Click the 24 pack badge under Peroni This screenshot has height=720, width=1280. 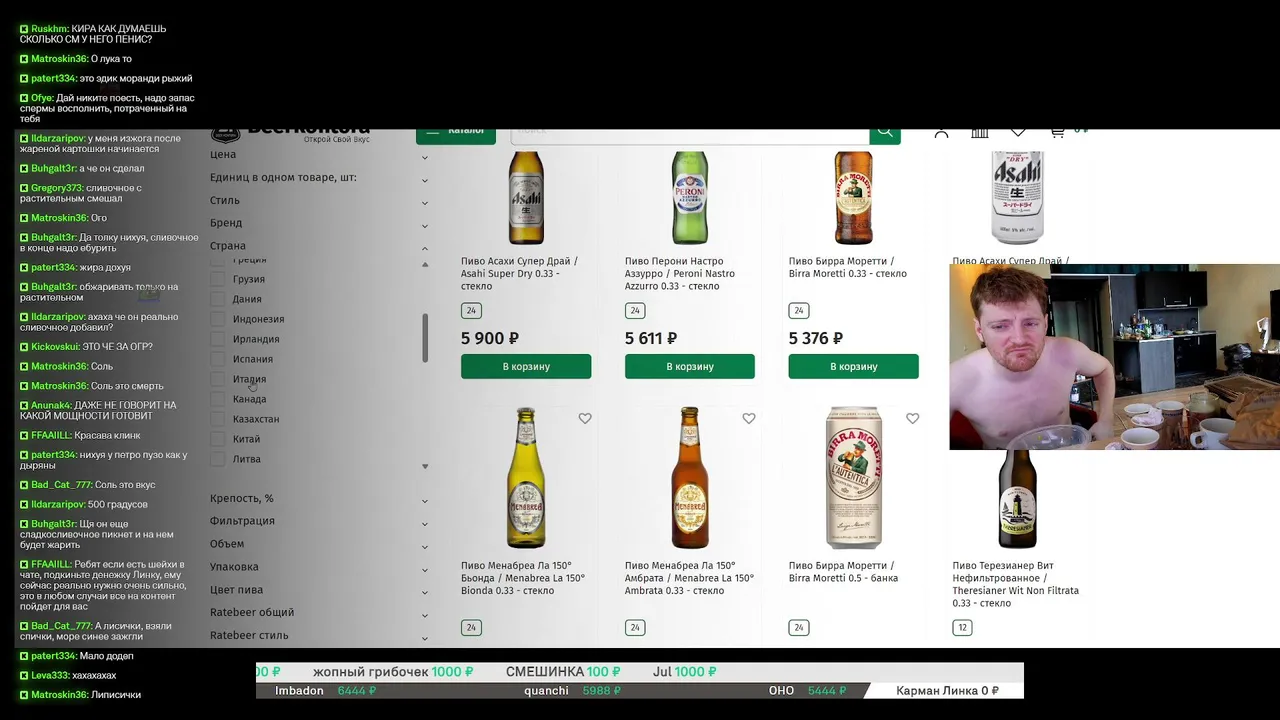(635, 310)
